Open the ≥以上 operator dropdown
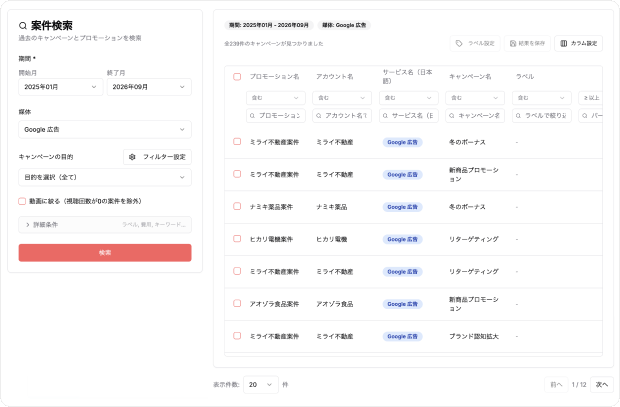This screenshot has width=620, height=407. (x=591, y=98)
